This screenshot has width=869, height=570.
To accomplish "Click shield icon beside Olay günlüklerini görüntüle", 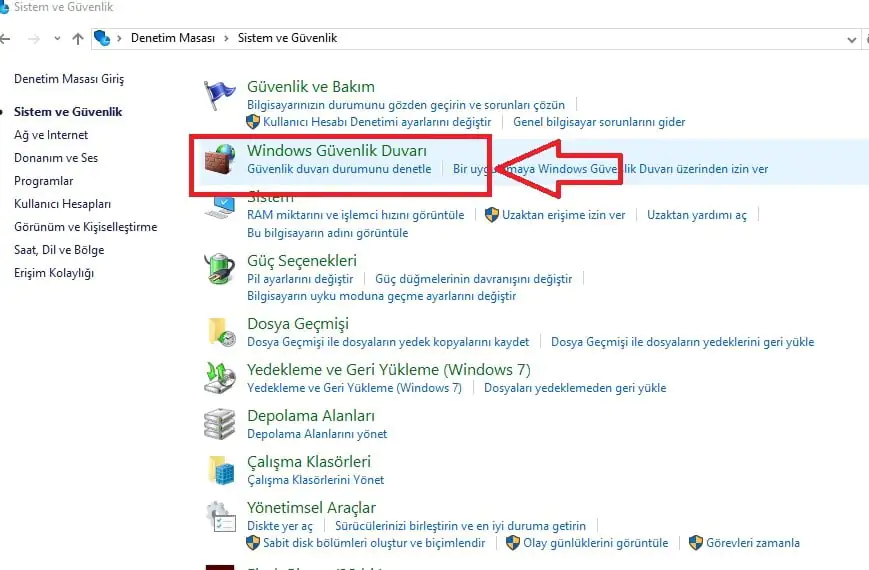I will [513, 542].
